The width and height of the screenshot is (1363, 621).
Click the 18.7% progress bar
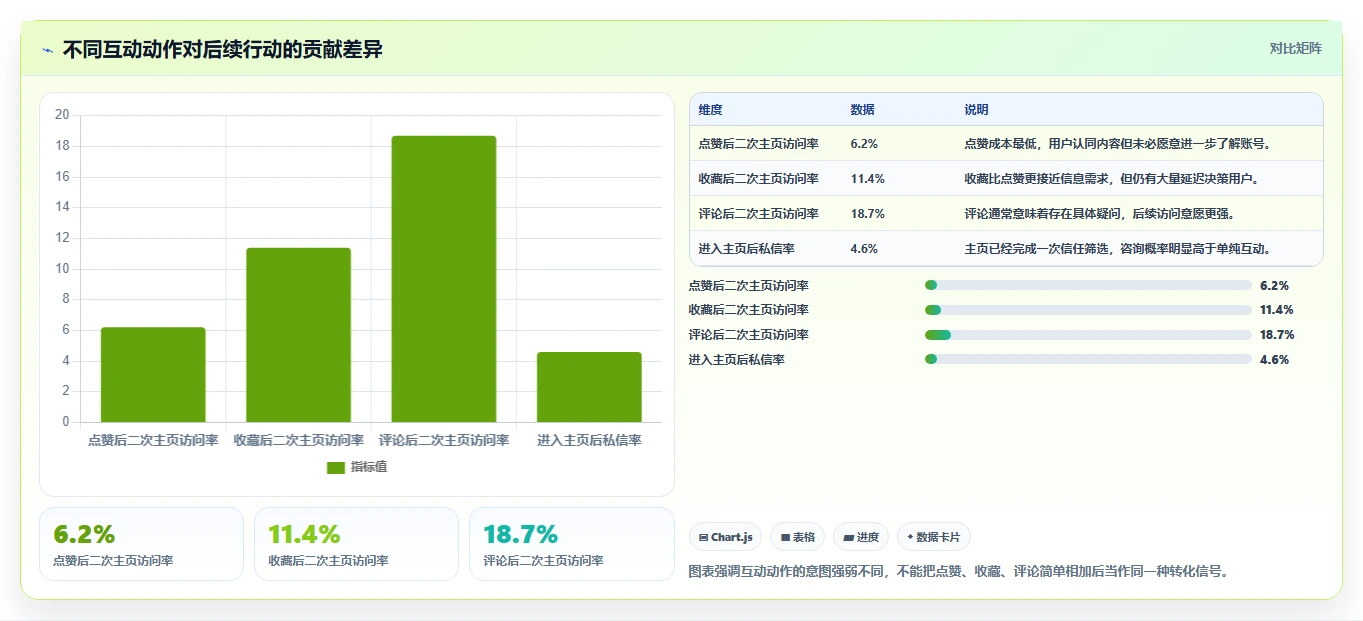[x=1088, y=335]
